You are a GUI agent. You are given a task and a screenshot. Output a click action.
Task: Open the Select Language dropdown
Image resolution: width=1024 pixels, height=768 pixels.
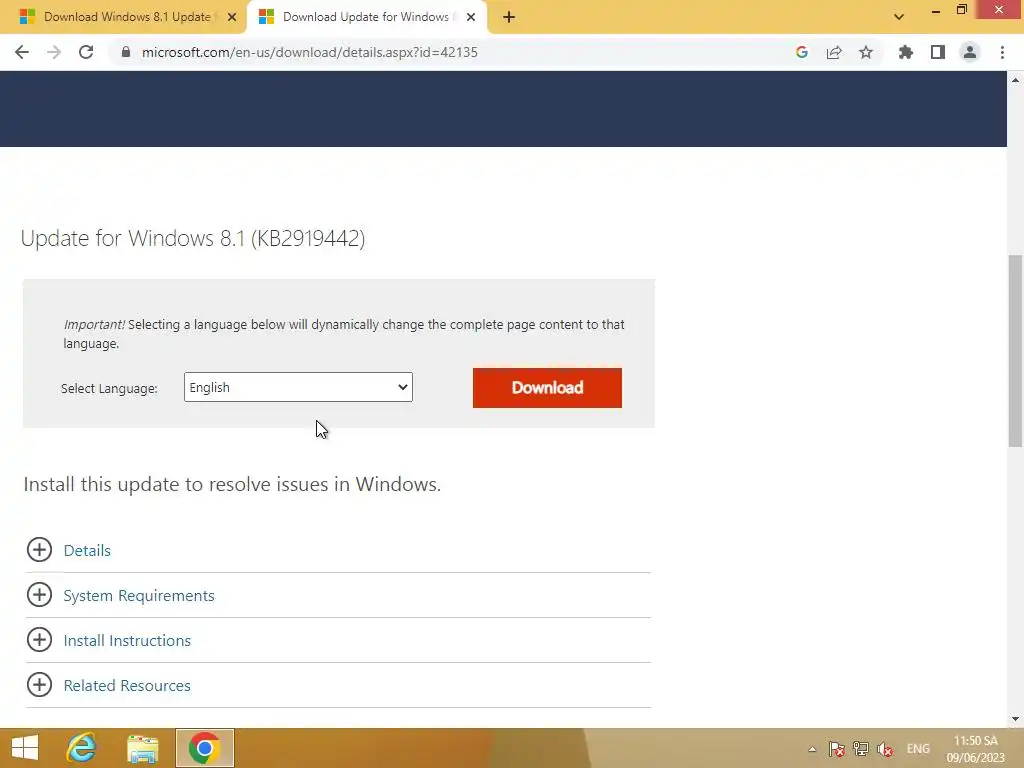(x=298, y=387)
